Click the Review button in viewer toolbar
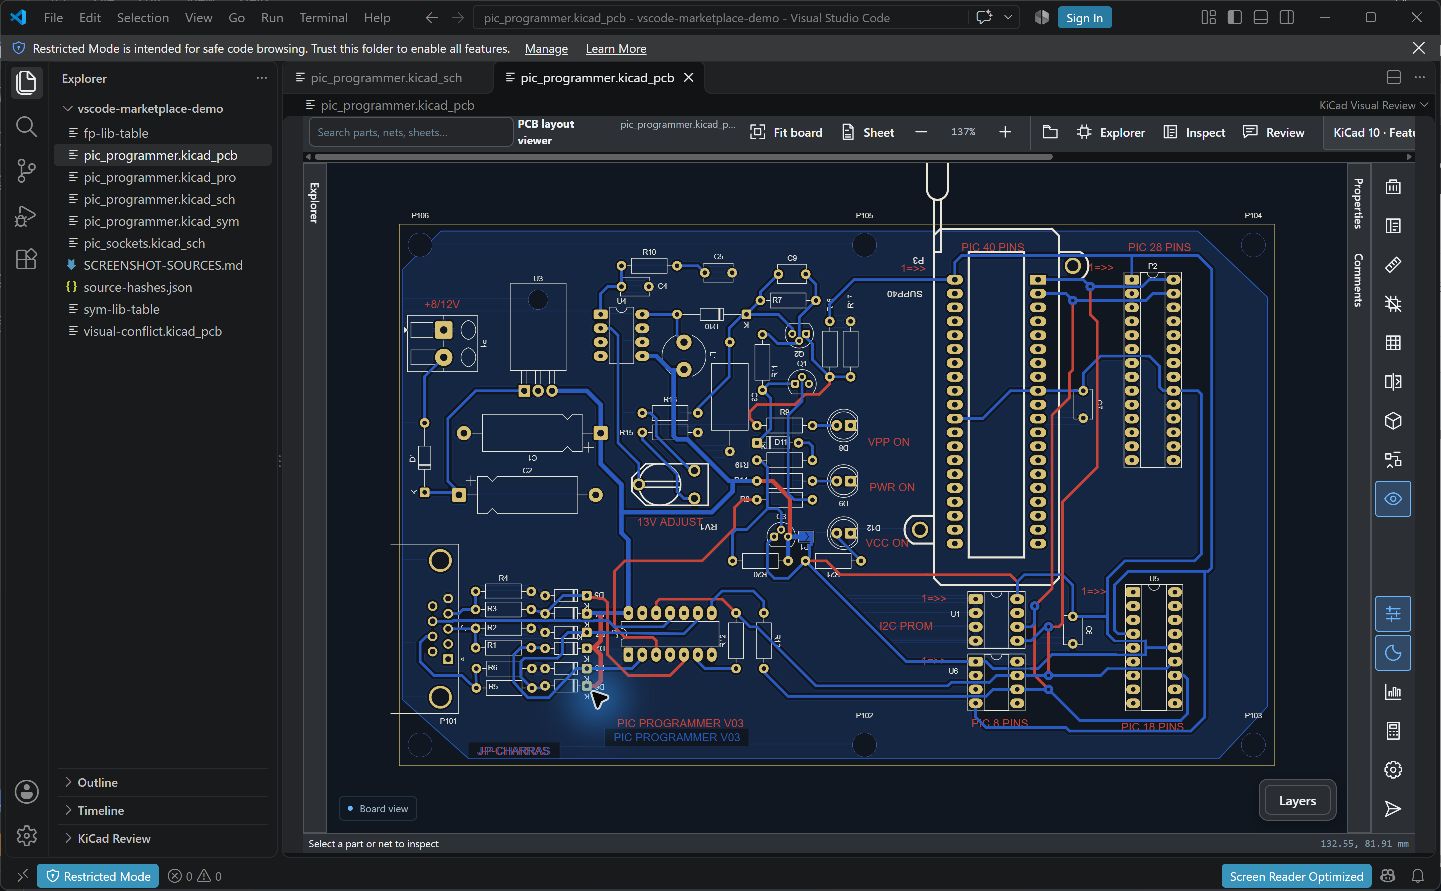Viewport: 1441px width, 891px height. (x=1273, y=132)
